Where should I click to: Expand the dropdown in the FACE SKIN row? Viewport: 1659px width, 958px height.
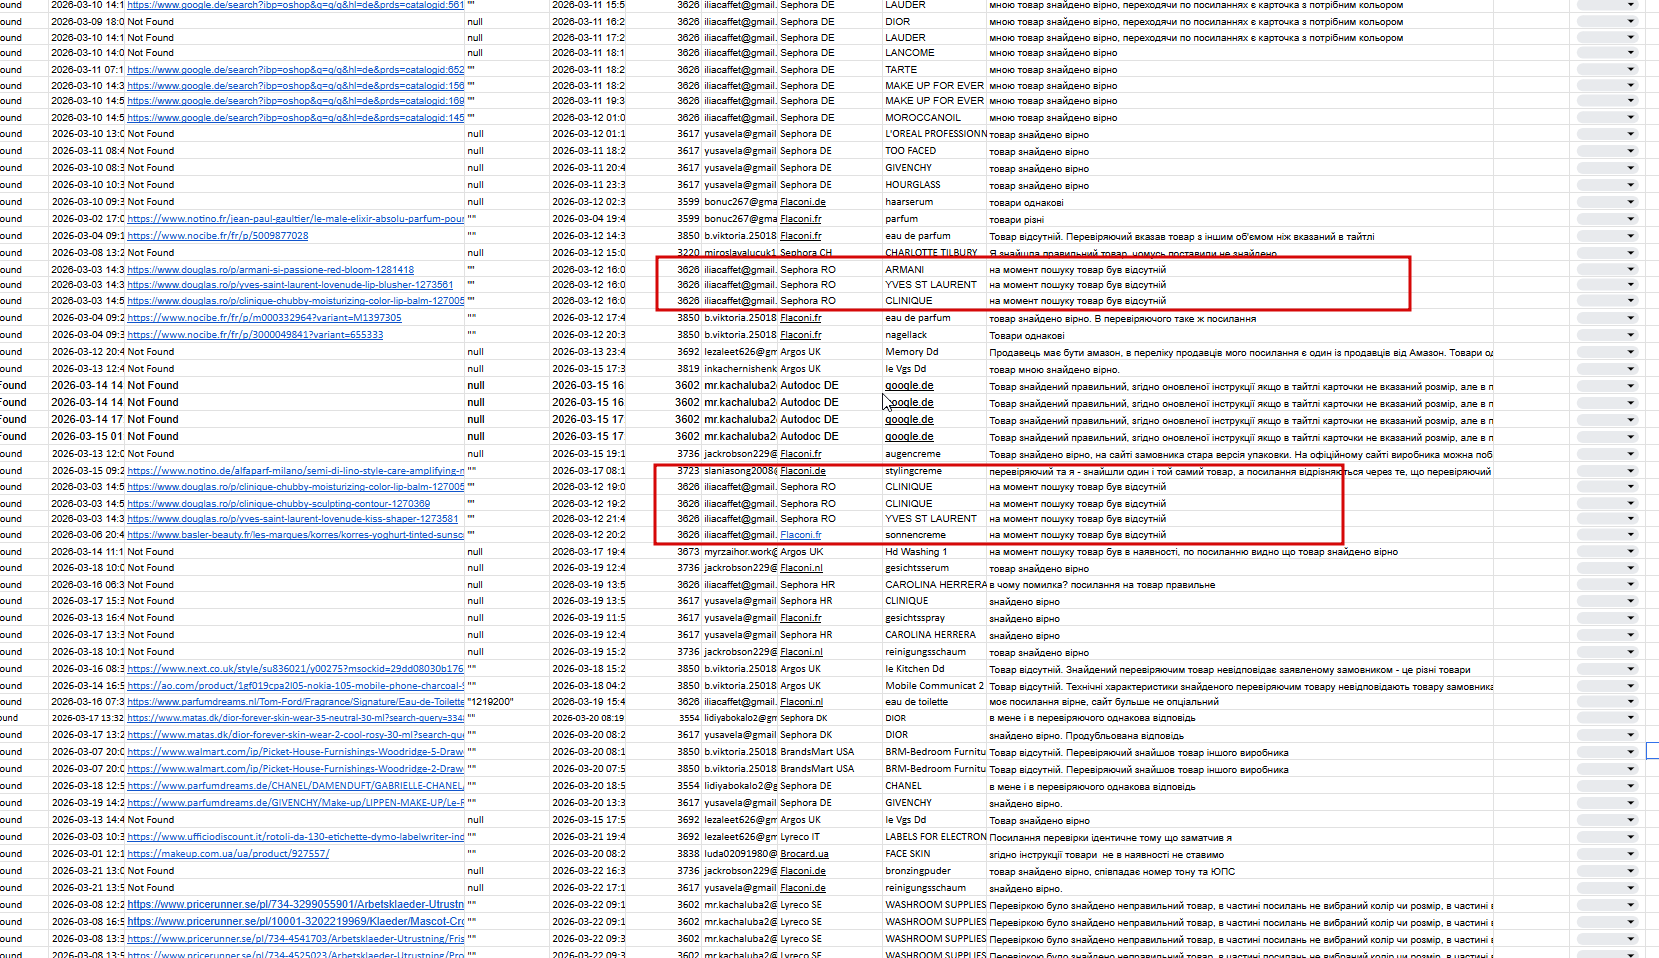(1606, 854)
